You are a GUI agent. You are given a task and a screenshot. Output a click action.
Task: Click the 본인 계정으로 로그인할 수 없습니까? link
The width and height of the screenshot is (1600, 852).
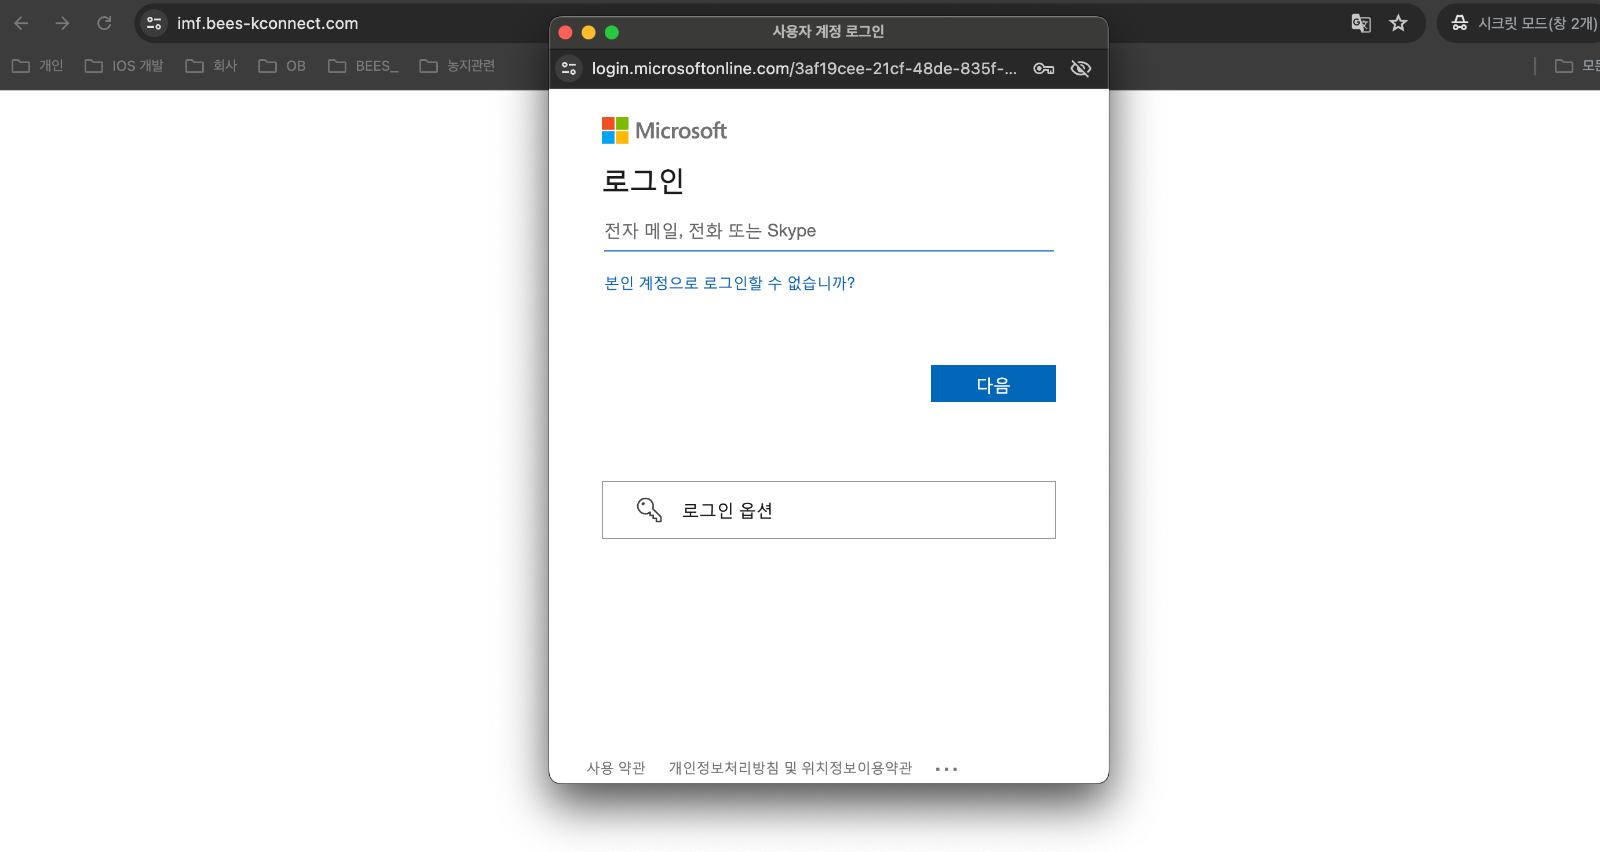[729, 283]
